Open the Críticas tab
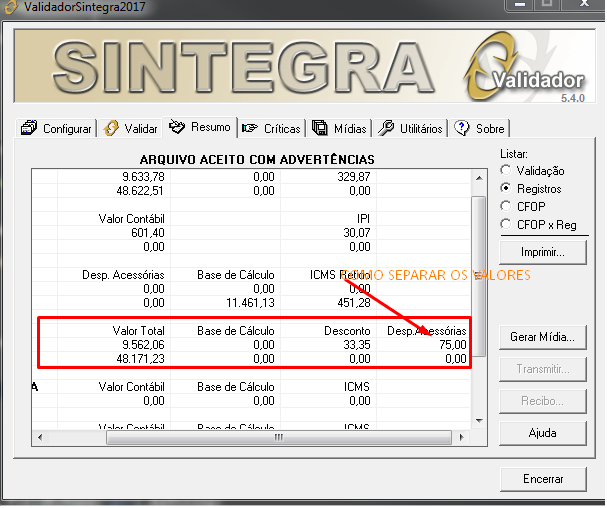The height and width of the screenshot is (508, 607). click(x=271, y=128)
